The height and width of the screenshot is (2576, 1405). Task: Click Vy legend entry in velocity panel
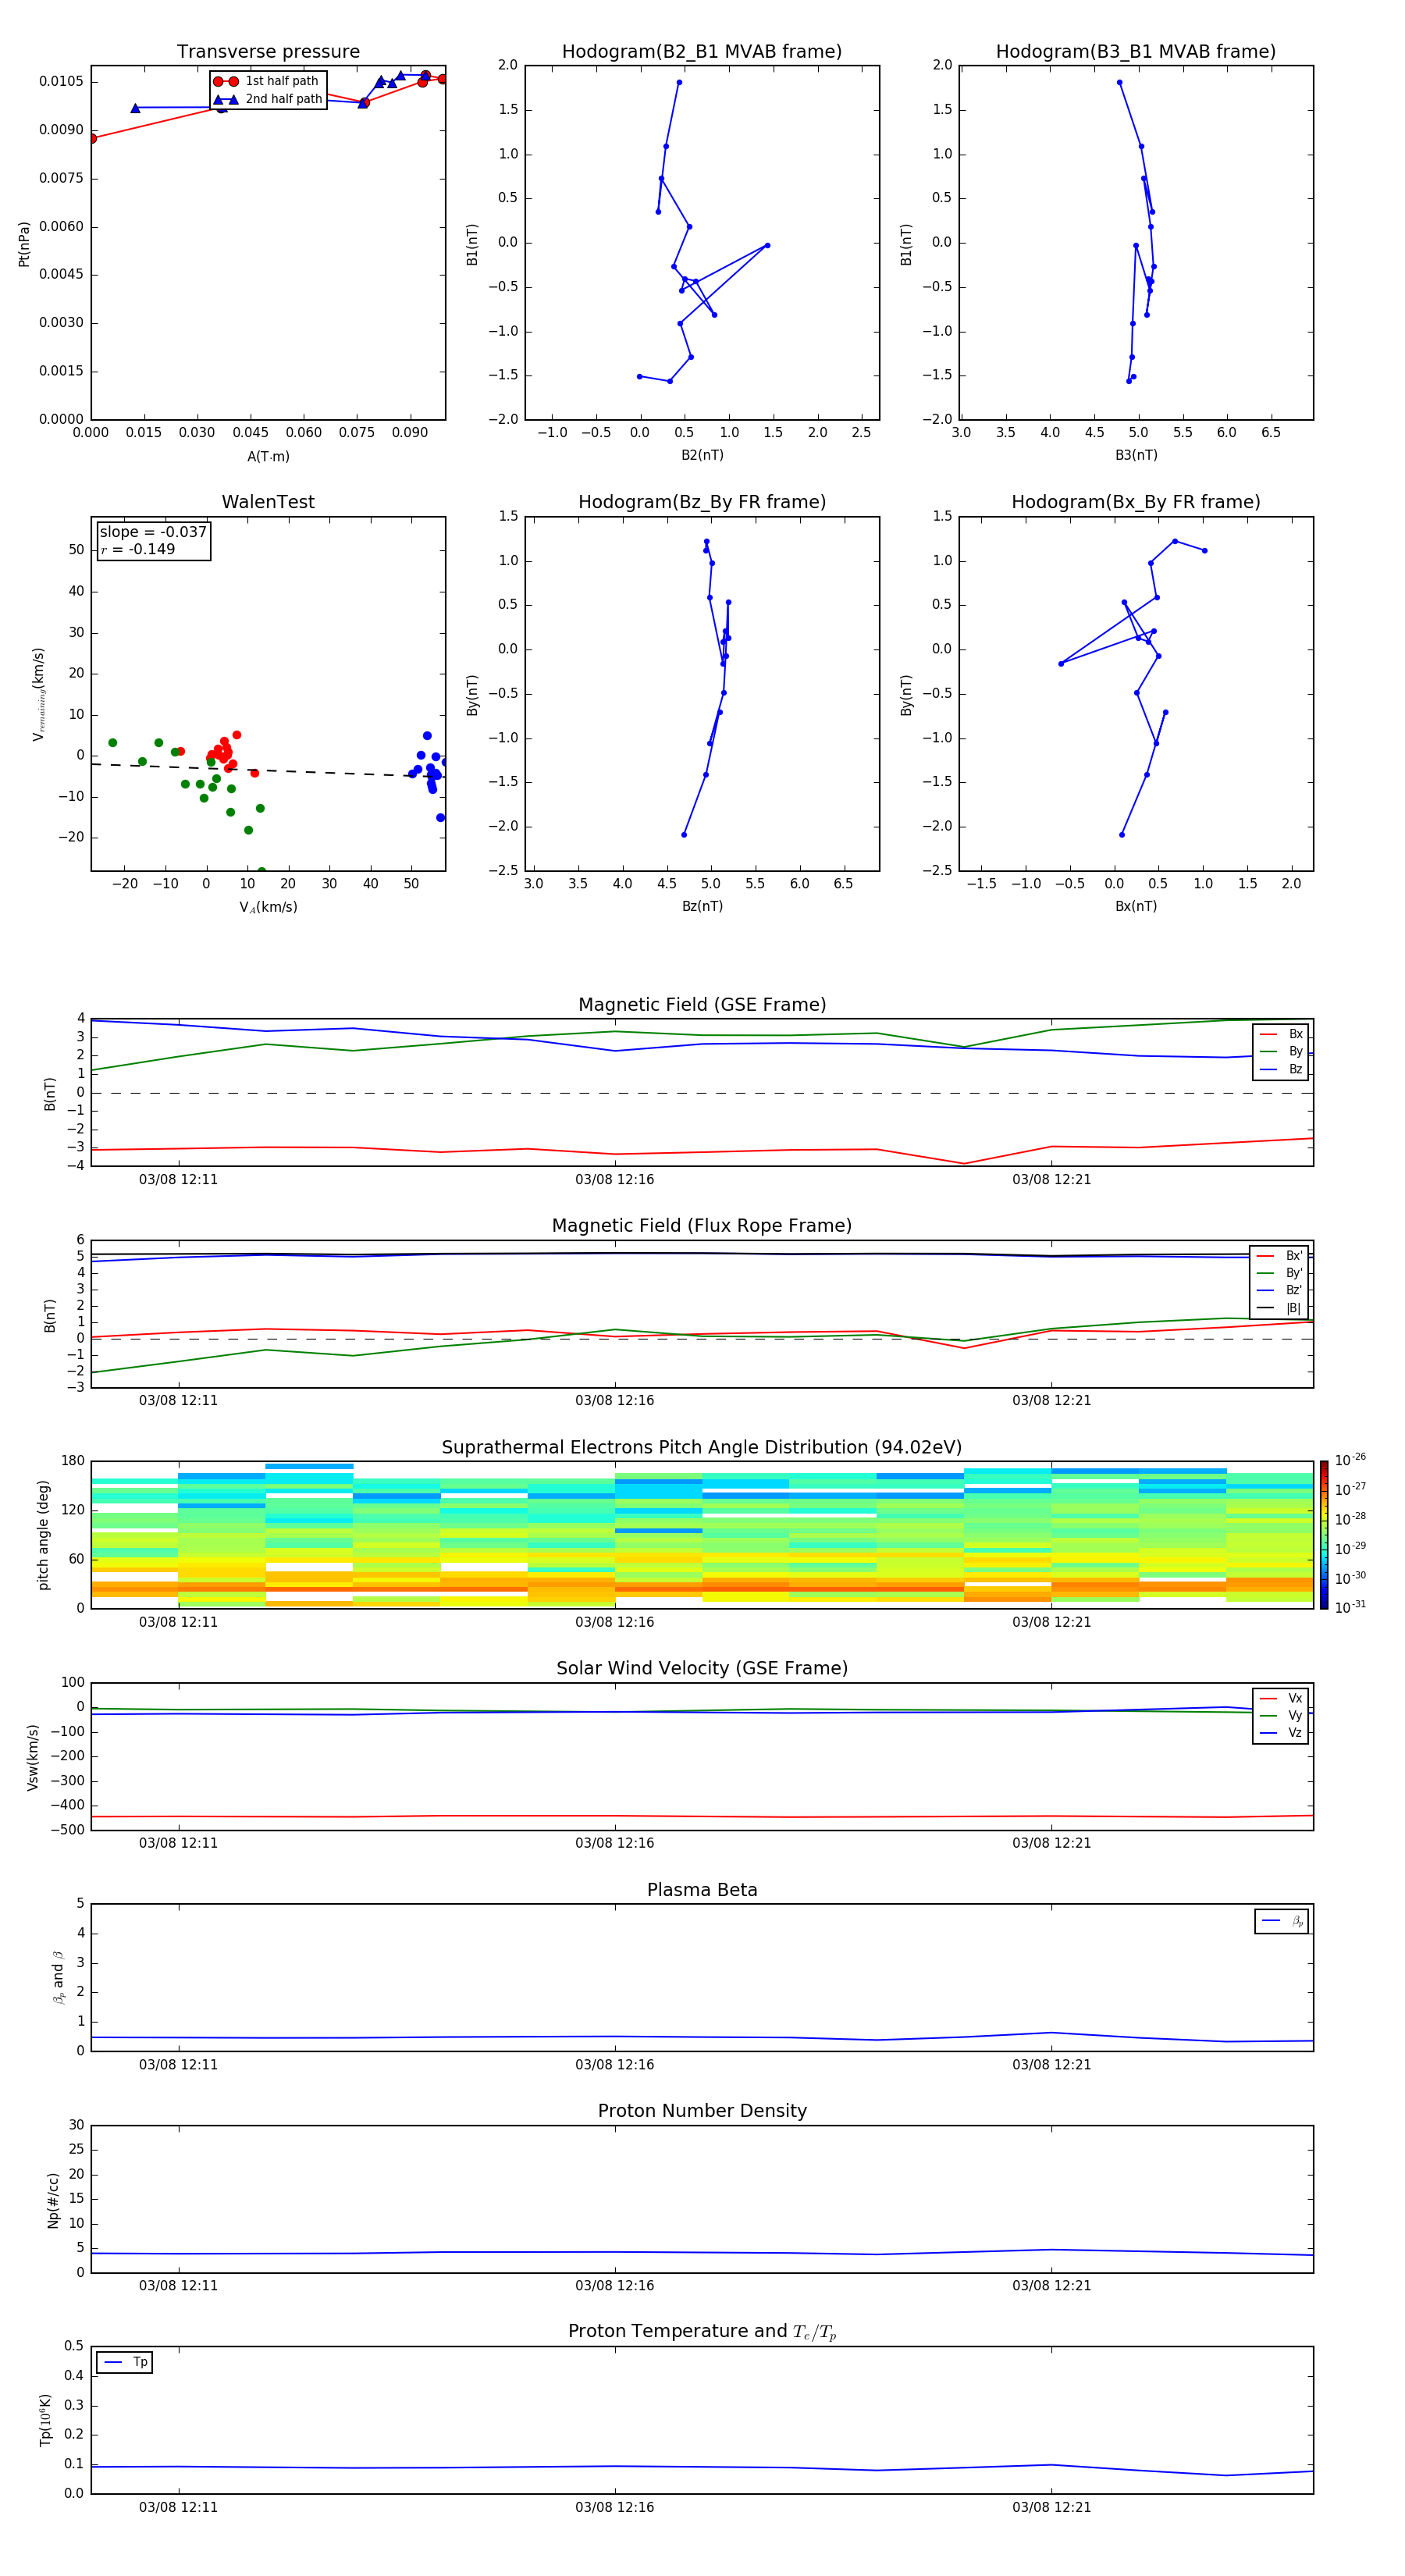coord(1281,1716)
